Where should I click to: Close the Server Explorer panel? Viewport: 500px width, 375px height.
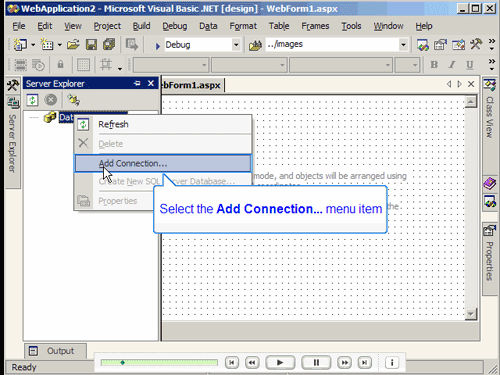(x=151, y=83)
